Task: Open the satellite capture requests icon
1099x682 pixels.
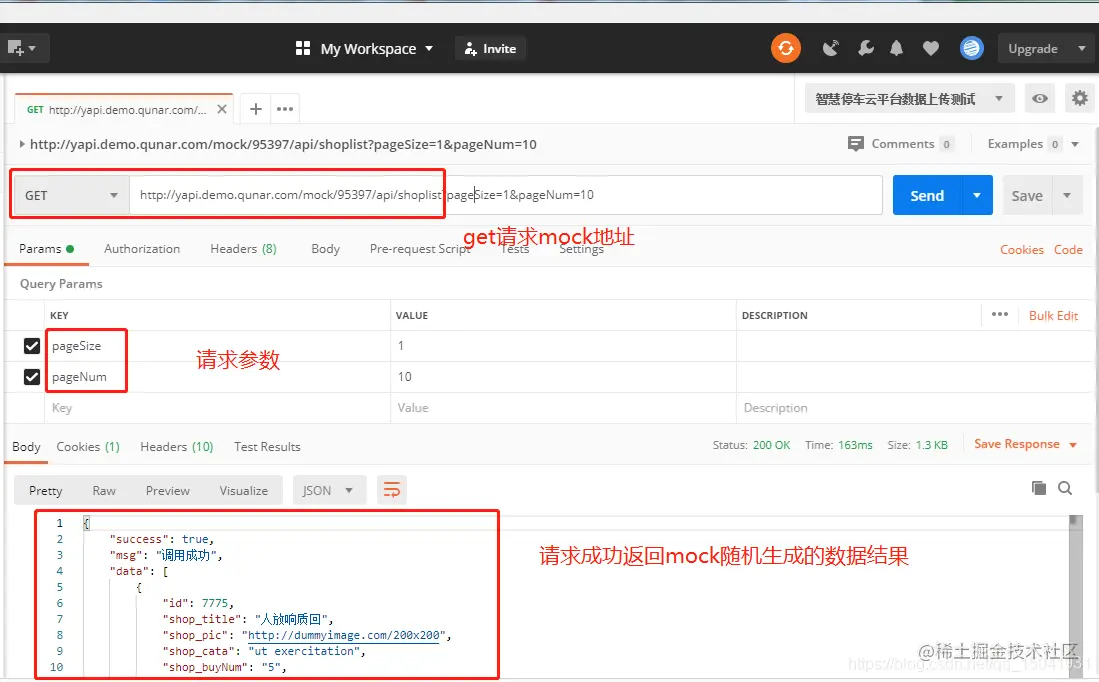Action: pyautogui.click(x=831, y=48)
